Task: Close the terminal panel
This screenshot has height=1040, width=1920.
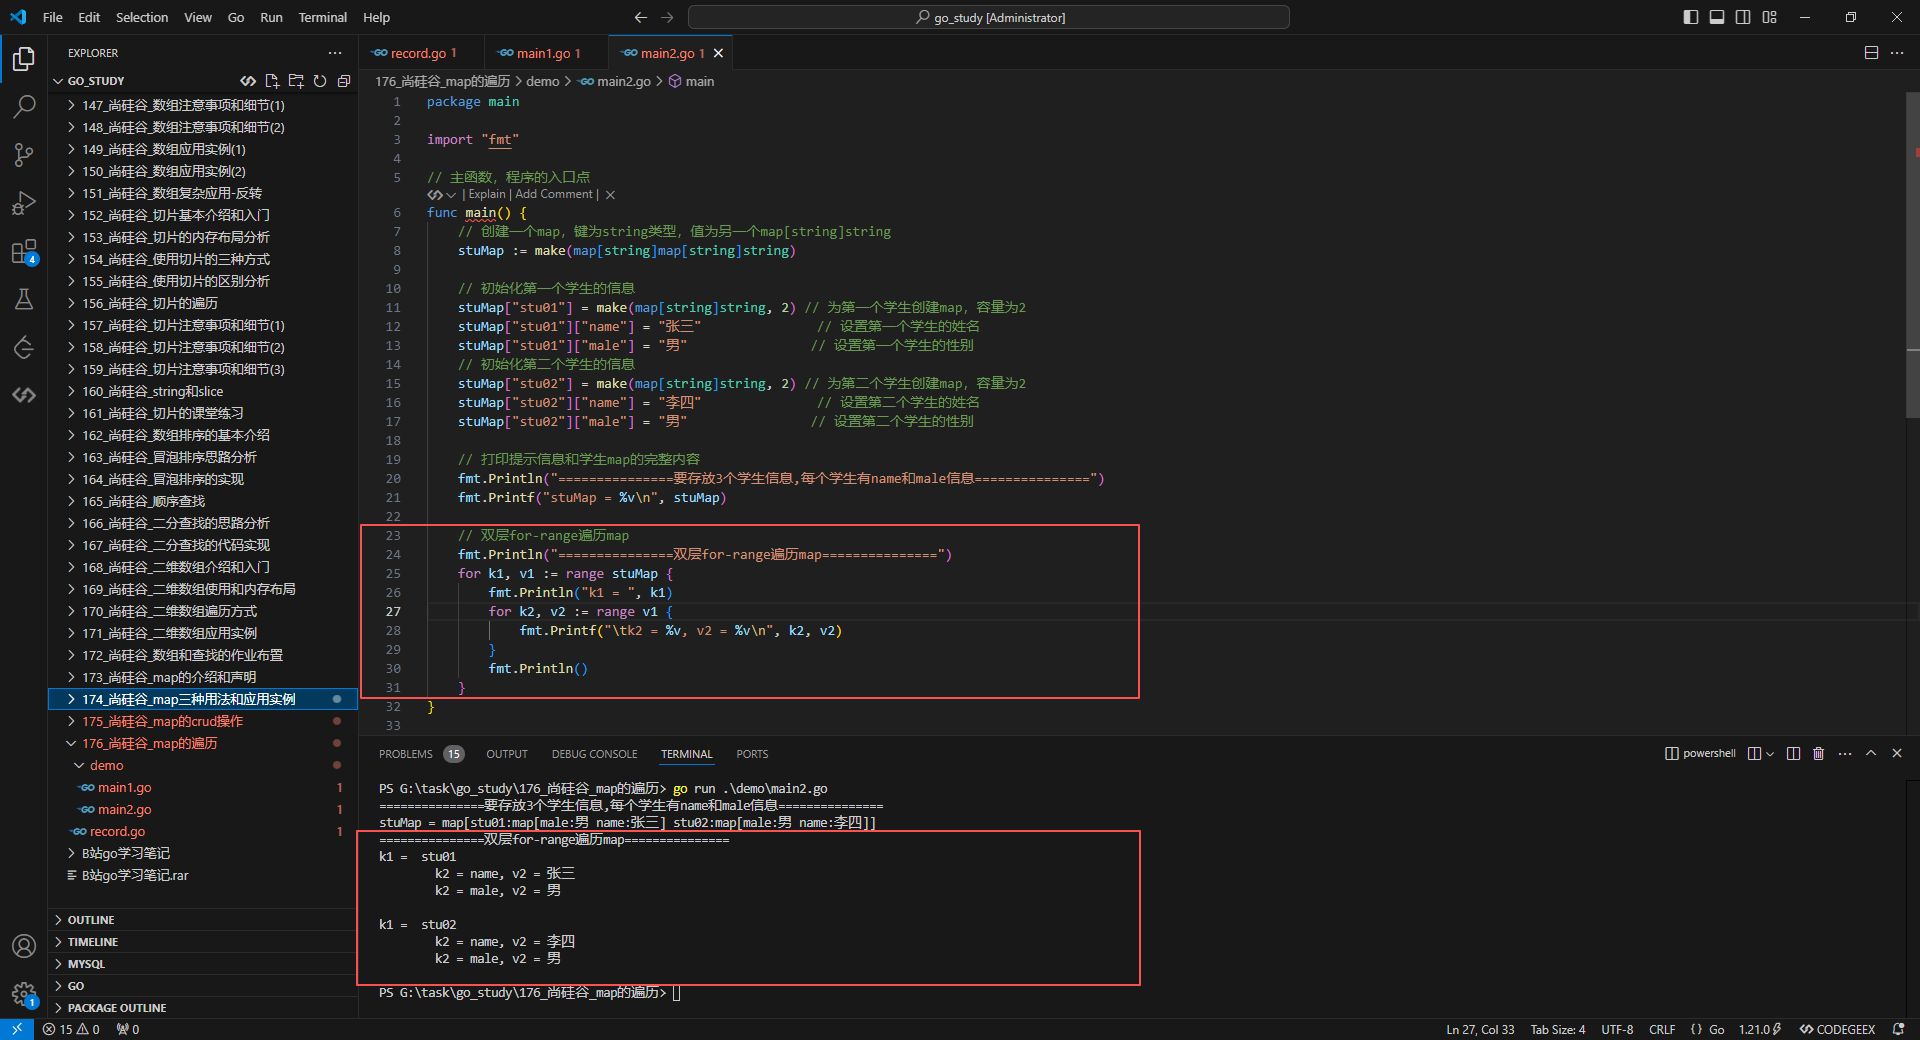Action: pyautogui.click(x=1897, y=754)
